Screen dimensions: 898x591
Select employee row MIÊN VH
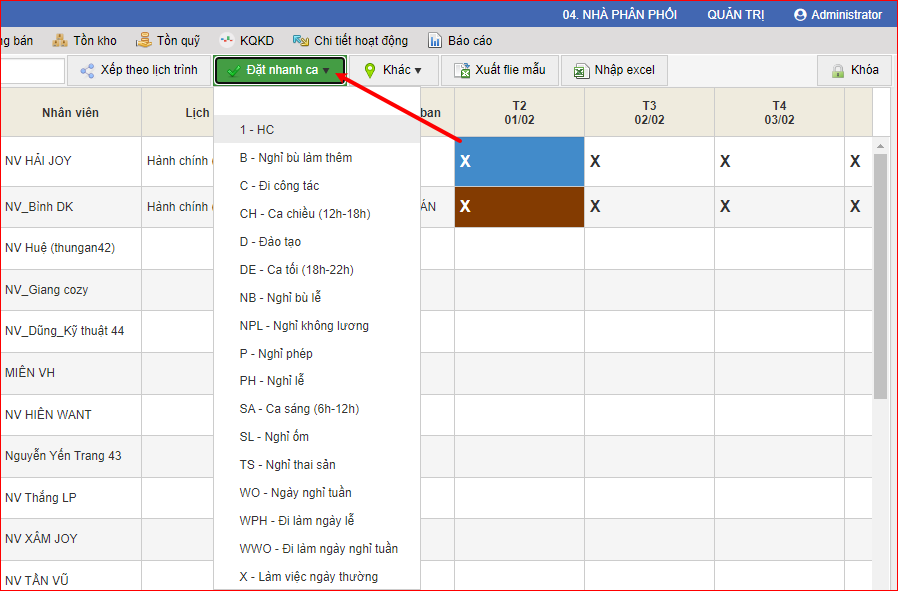[30, 373]
